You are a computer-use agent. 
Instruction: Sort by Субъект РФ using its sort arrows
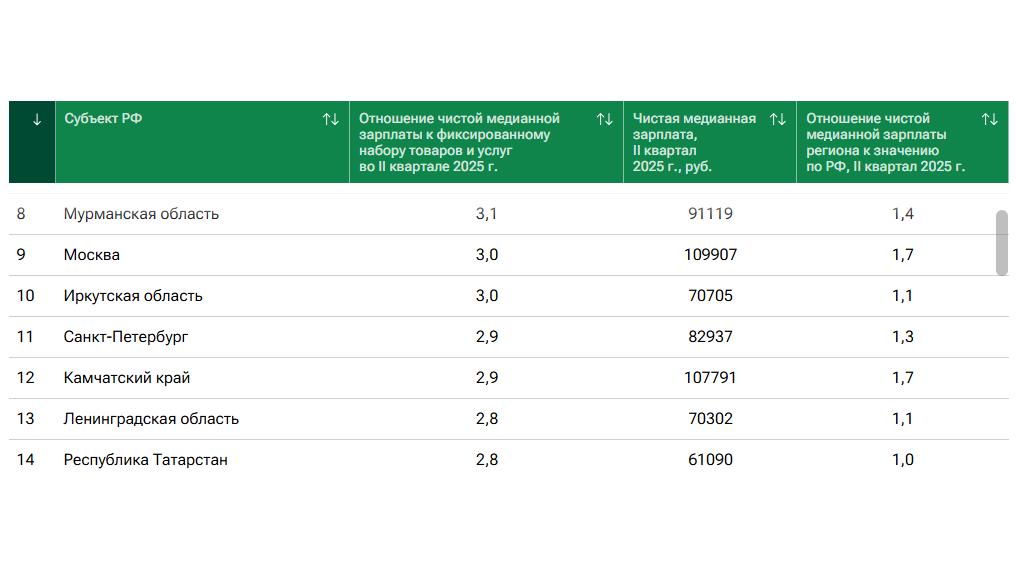[330, 120]
